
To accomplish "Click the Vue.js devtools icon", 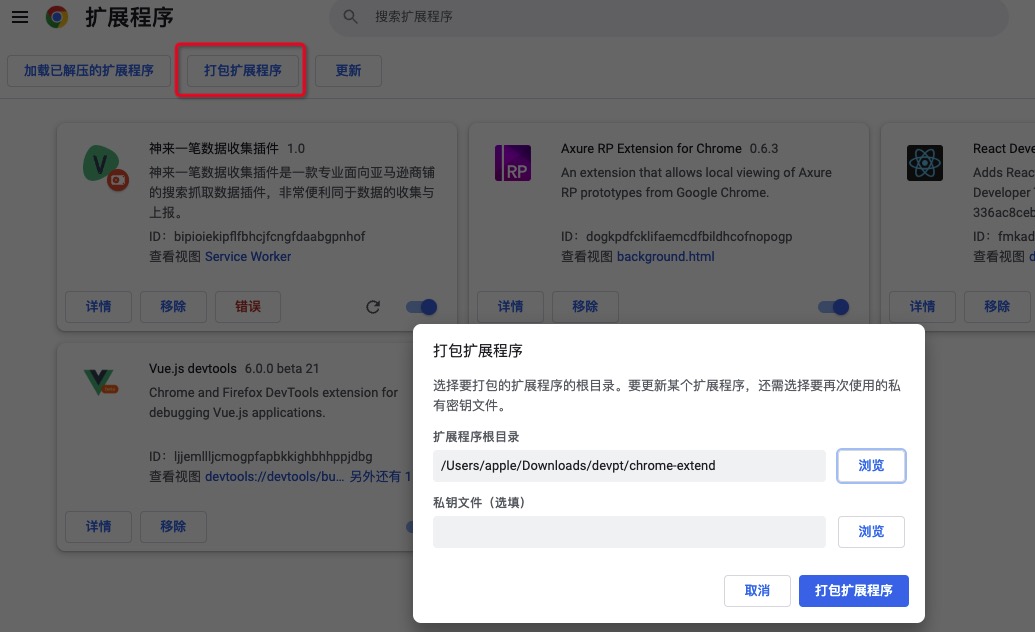I will coord(101,382).
